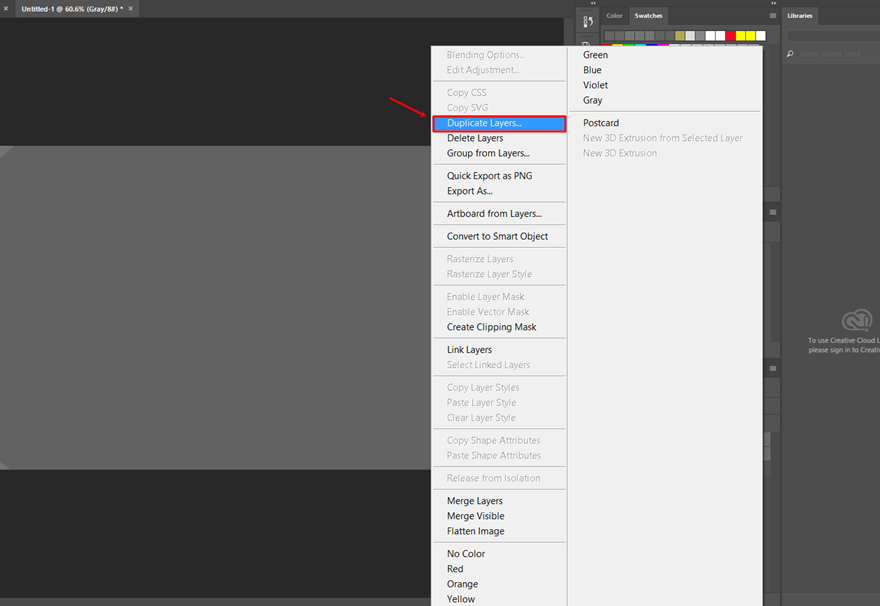Click the Search Adobe Stock magnifier icon

pyautogui.click(x=790, y=54)
